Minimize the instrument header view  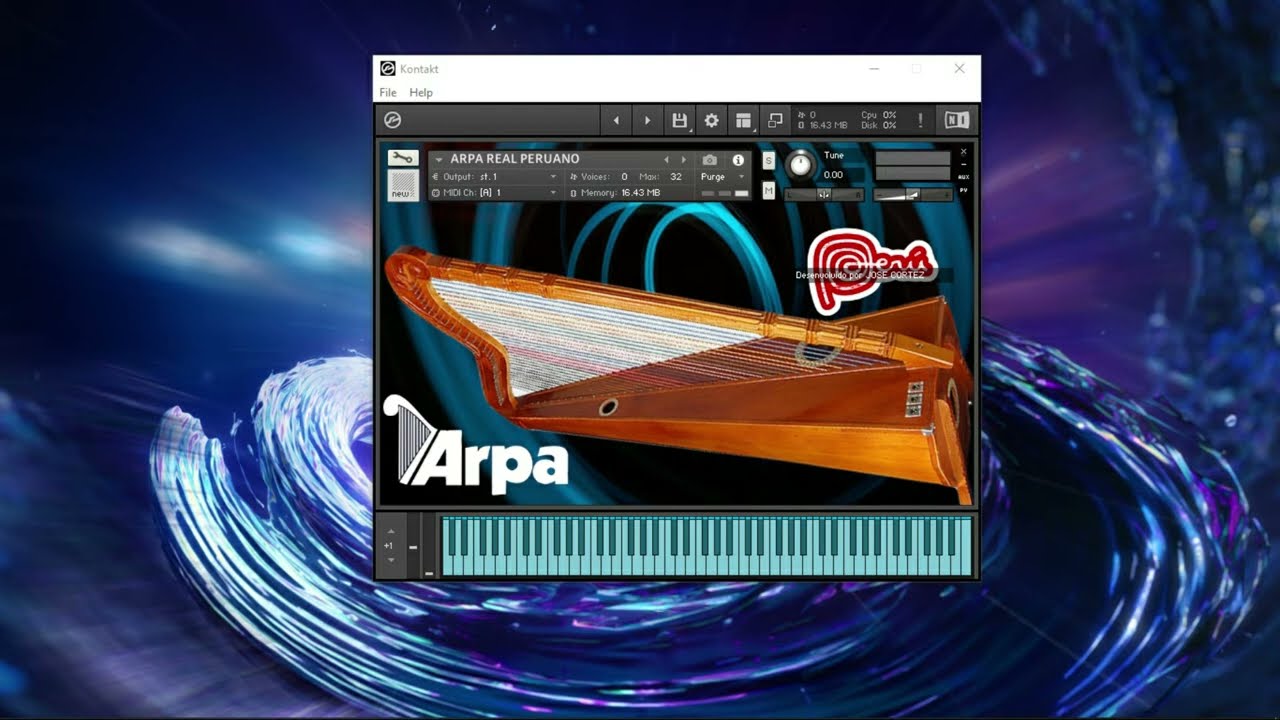[963, 165]
